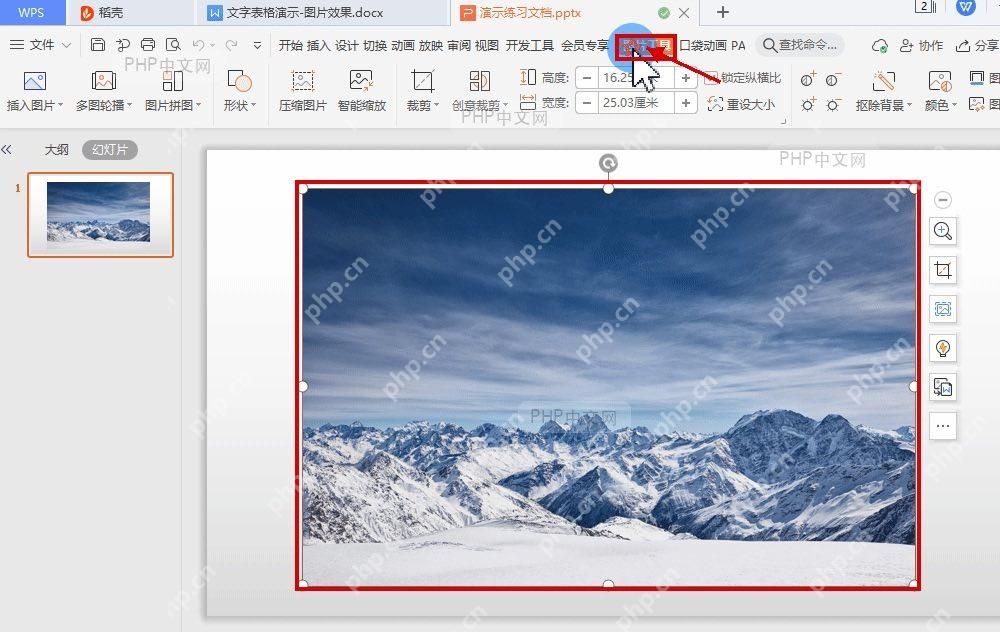Viewport: 1000px width, 632px height.
Task: Open a new tab with the plus button
Action: point(723,12)
